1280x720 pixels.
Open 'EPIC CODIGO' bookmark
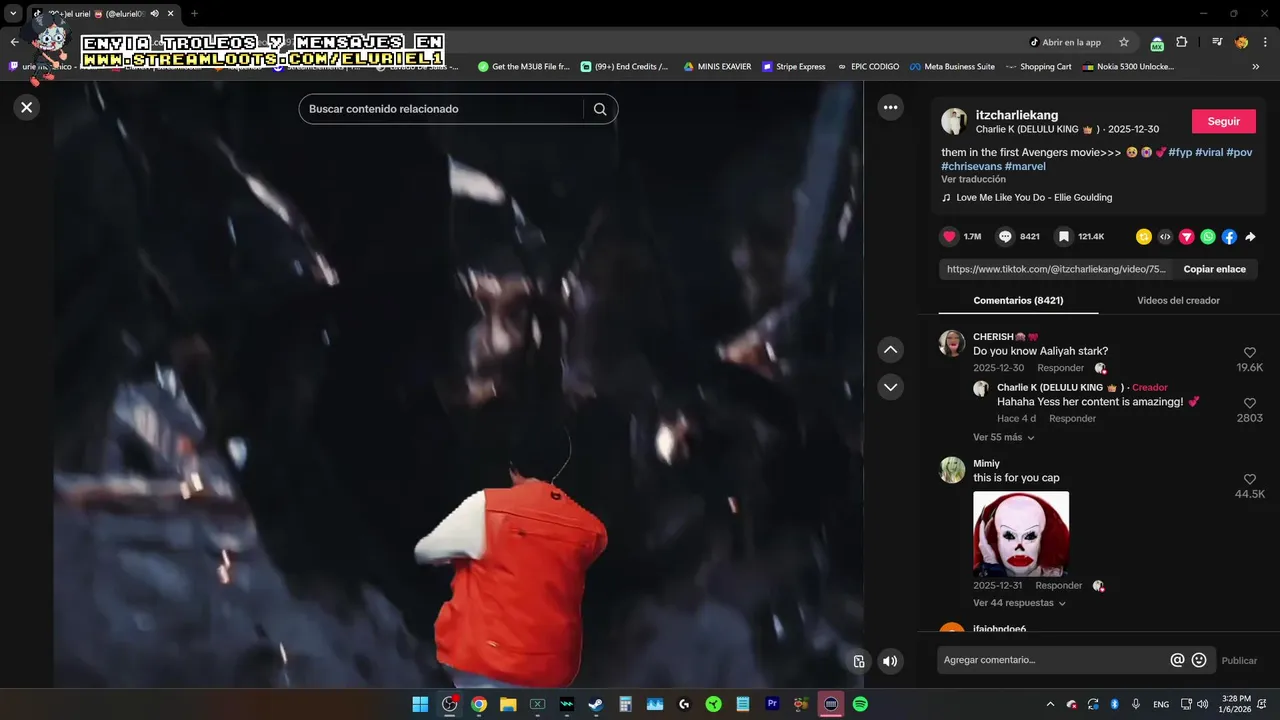click(868, 67)
